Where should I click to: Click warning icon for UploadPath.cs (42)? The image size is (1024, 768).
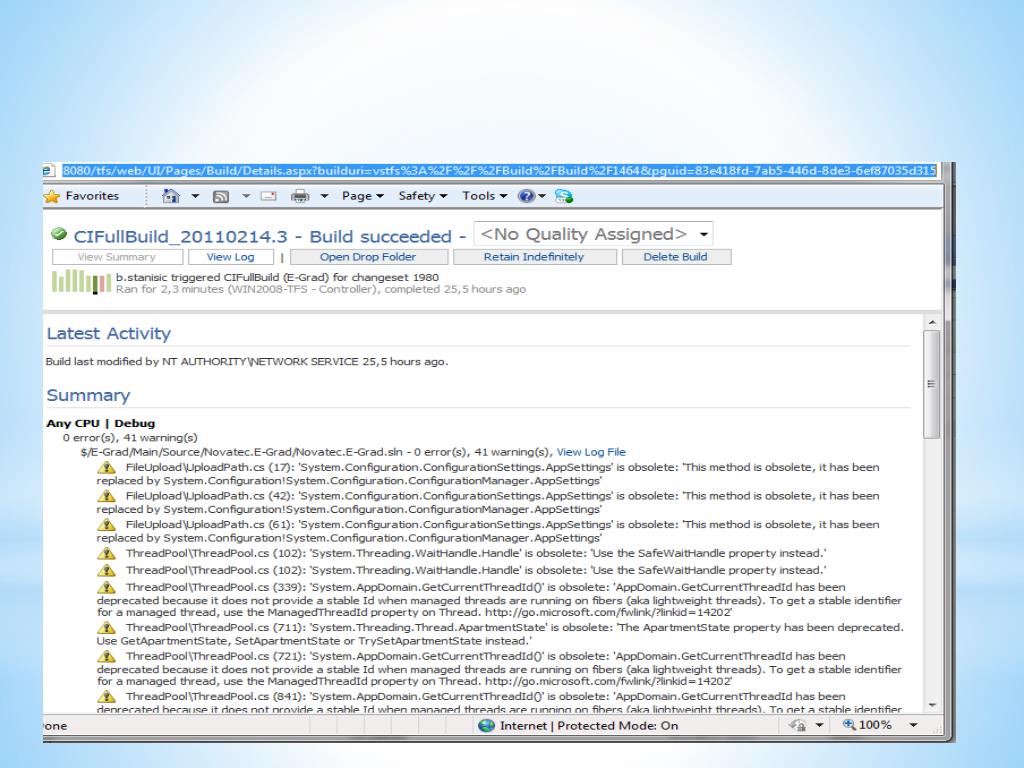point(106,496)
